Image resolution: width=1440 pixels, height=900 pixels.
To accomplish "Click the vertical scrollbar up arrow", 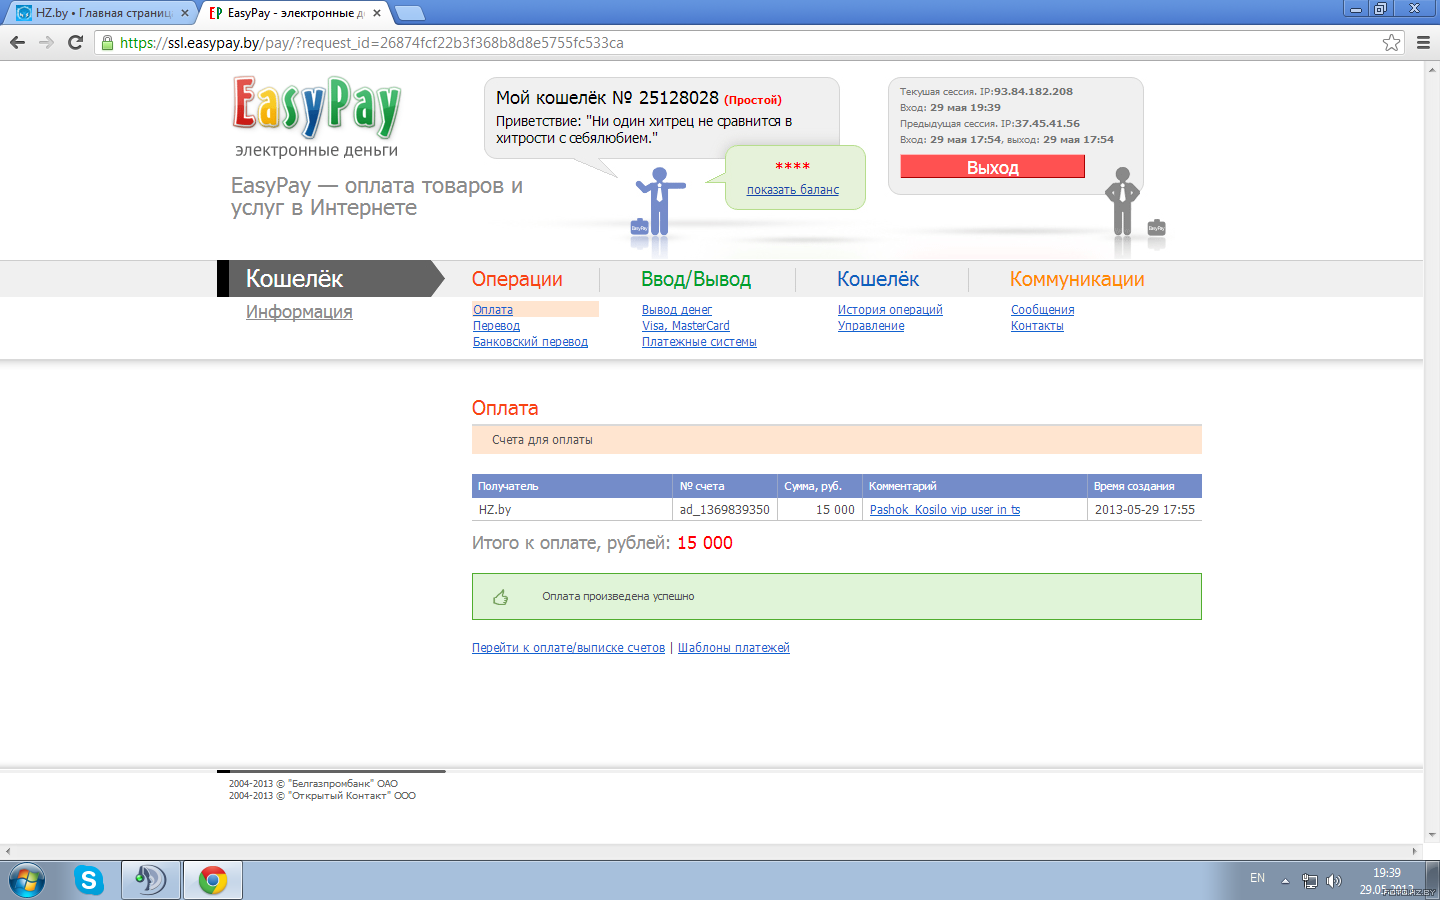I will coord(1432,69).
